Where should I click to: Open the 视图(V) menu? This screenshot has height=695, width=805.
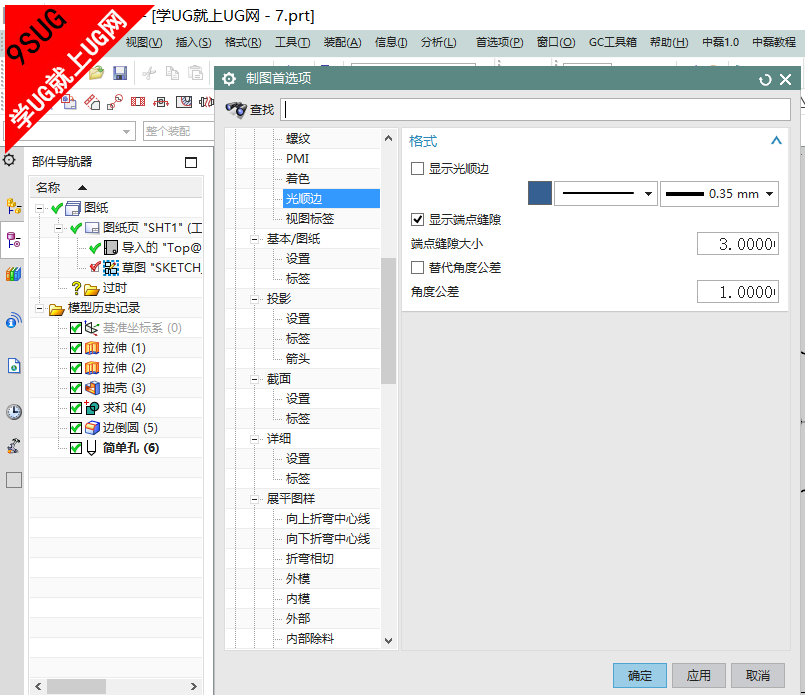point(144,42)
